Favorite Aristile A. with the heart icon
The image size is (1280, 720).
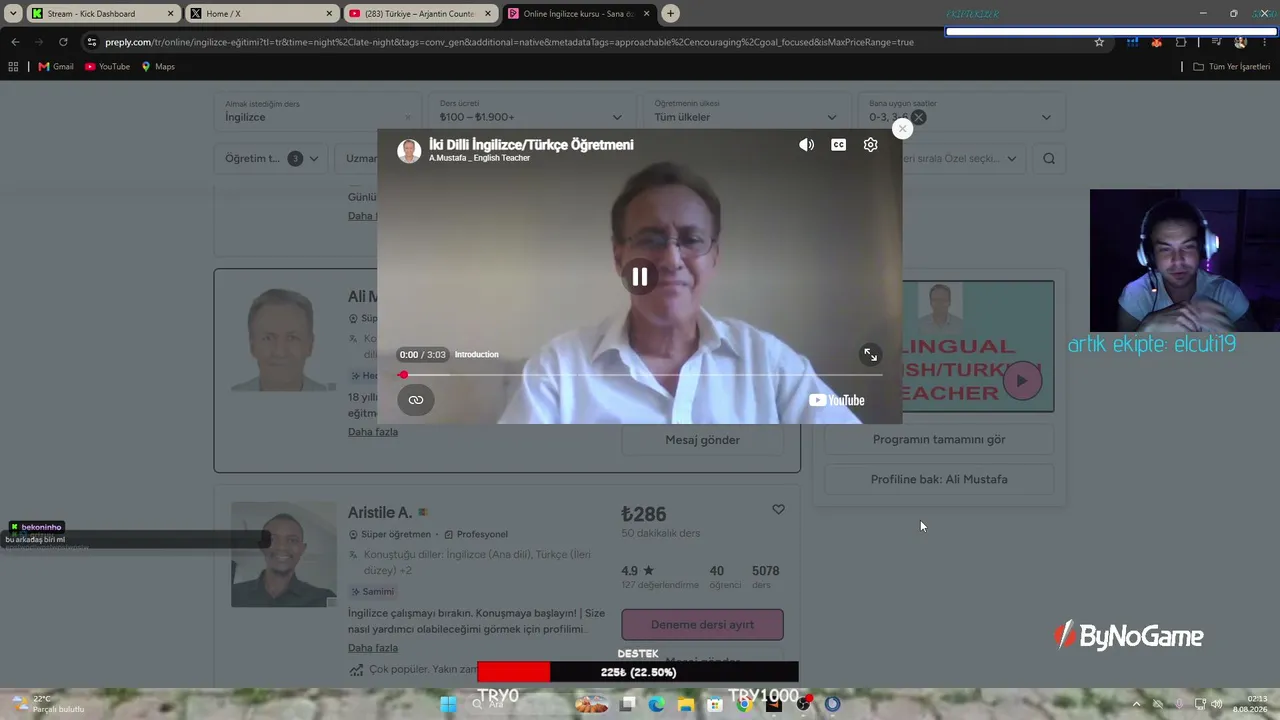[x=778, y=510]
